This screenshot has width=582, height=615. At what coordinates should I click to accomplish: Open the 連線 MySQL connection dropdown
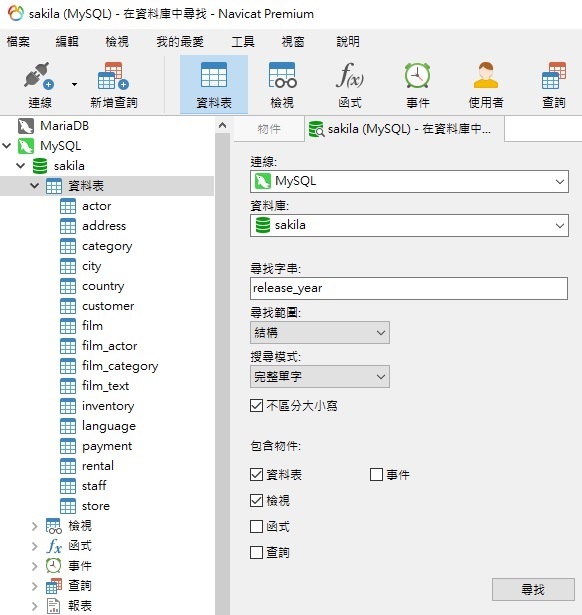click(409, 181)
